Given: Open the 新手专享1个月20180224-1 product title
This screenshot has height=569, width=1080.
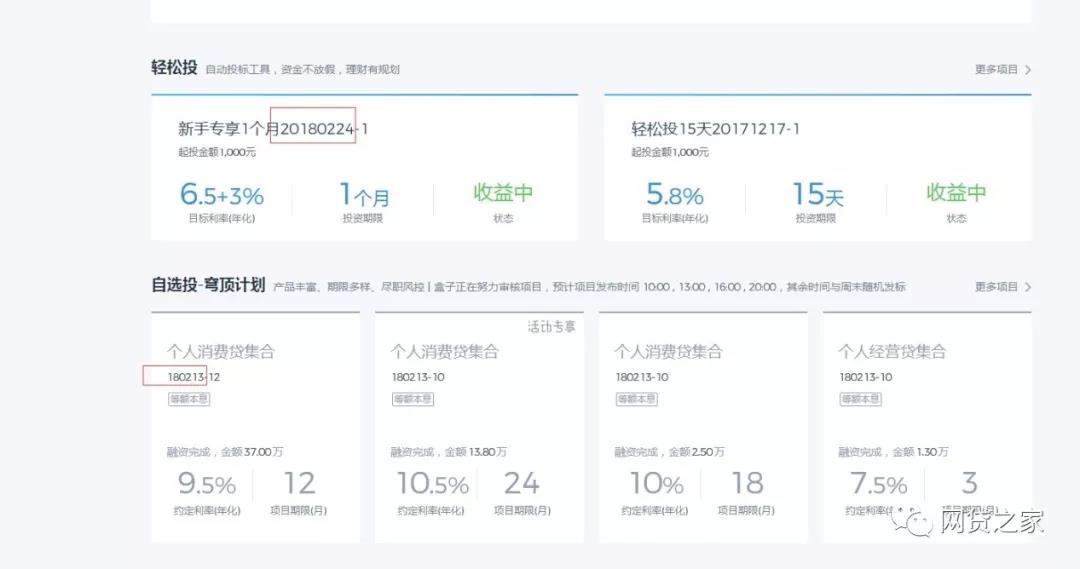Looking at the screenshot, I should coord(273,129).
